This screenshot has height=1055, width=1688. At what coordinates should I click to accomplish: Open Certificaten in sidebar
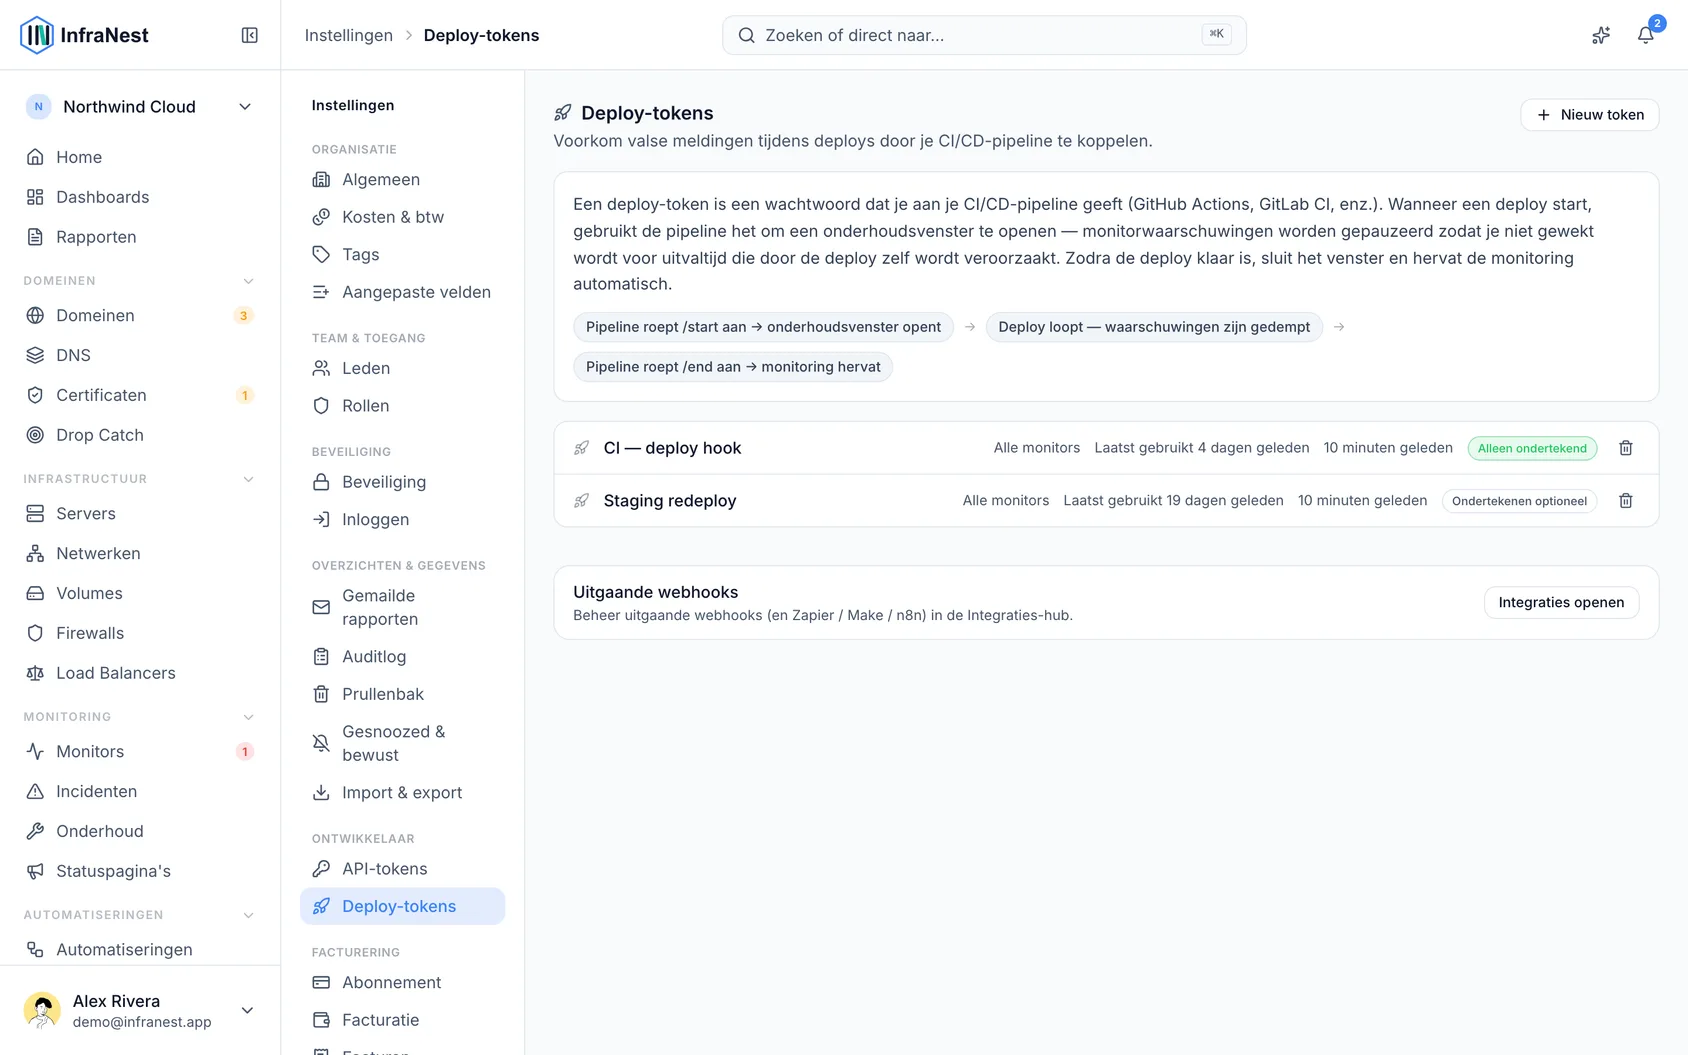pyautogui.click(x=140, y=395)
